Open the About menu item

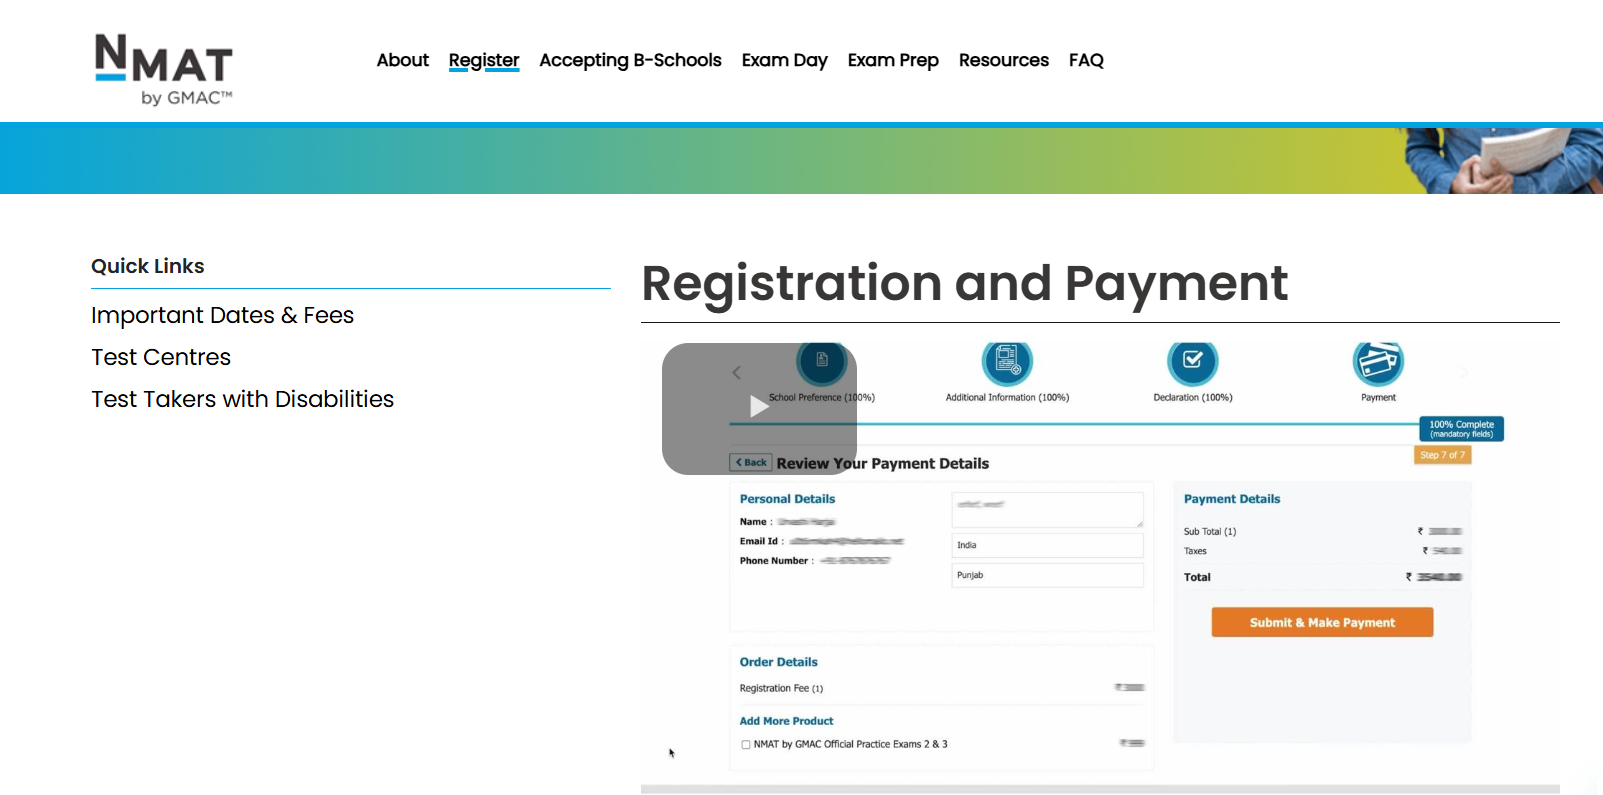point(403,60)
